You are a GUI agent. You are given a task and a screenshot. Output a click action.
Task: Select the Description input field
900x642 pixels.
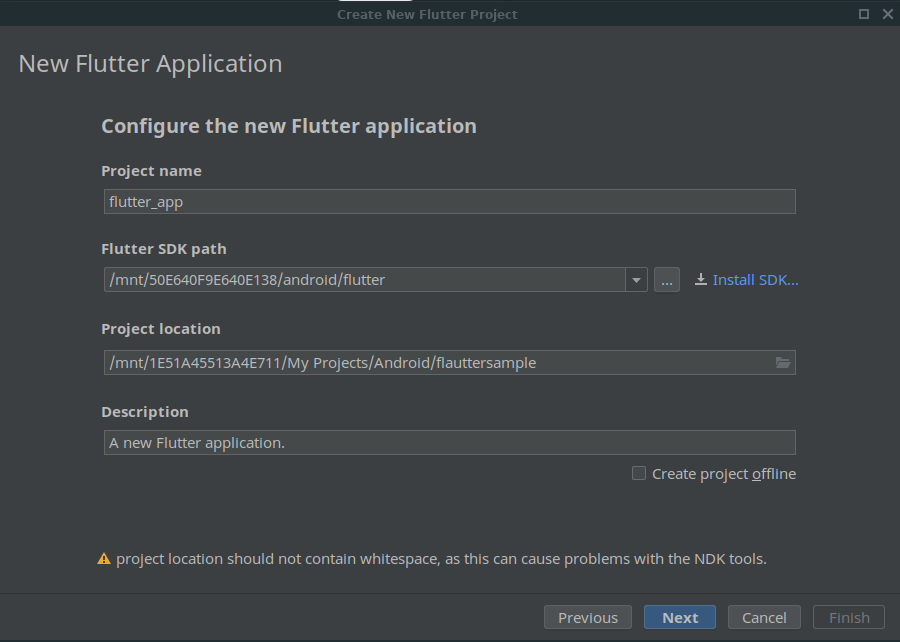(x=449, y=443)
